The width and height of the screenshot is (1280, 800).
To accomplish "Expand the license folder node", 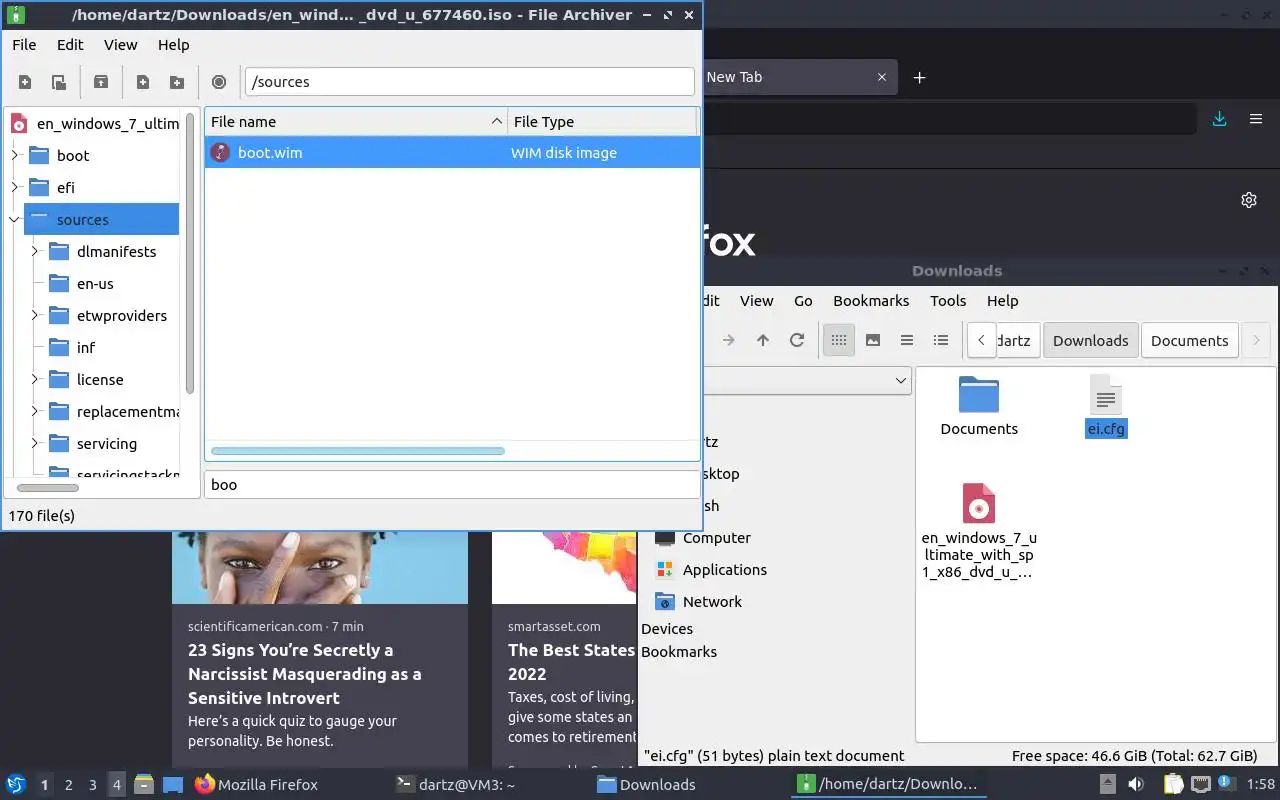I will click(35, 379).
